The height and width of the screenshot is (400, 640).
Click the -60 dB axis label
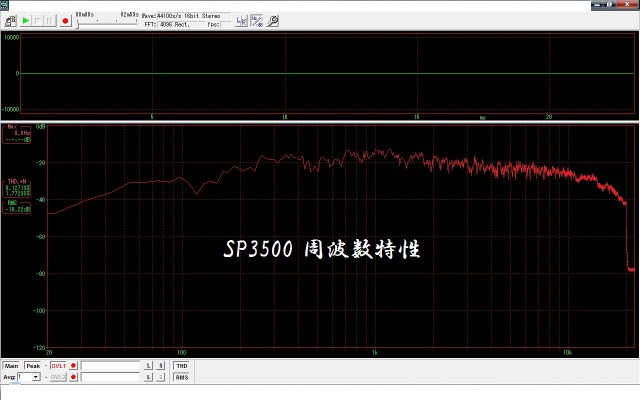40,237
